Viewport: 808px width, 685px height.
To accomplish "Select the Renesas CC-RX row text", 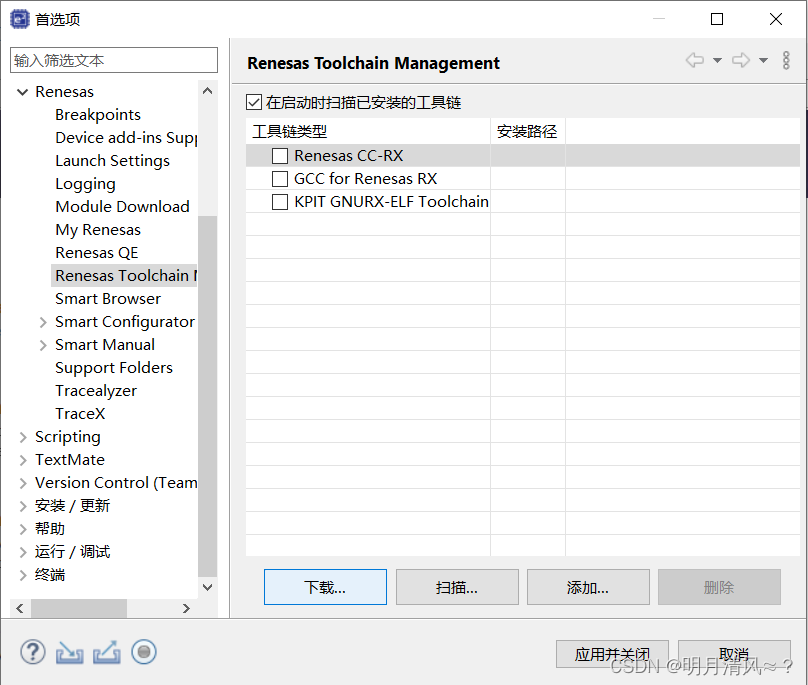I will click(x=349, y=156).
